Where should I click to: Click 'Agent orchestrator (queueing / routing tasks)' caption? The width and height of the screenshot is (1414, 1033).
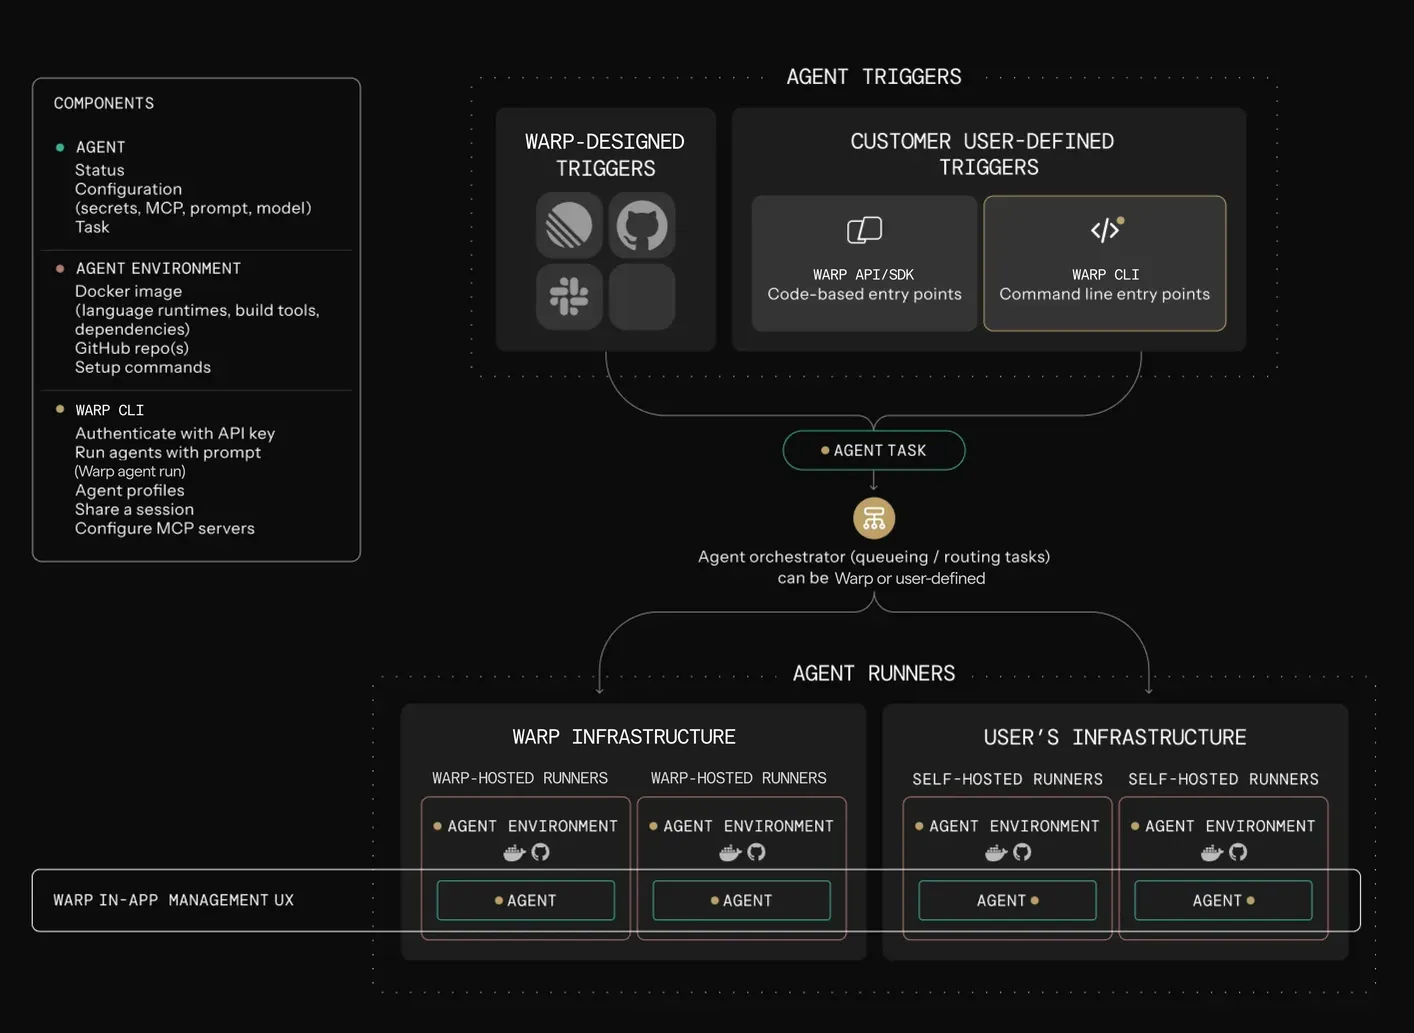pos(874,557)
